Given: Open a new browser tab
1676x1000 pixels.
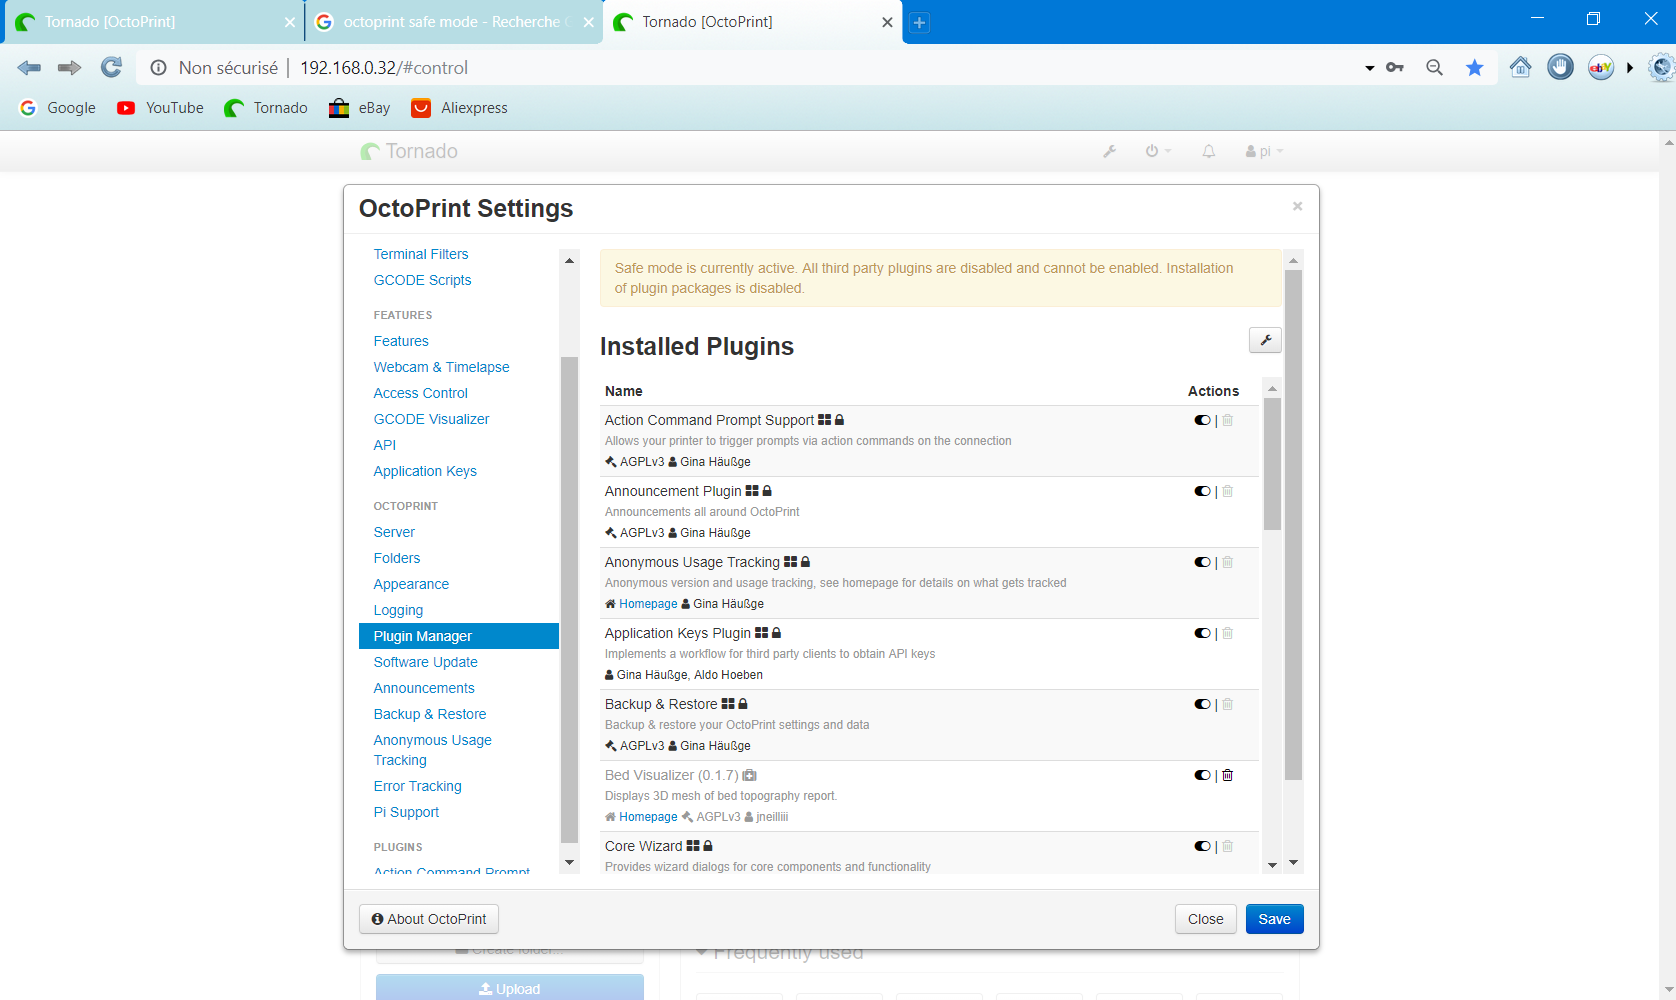Looking at the screenshot, I should (920, 22).
